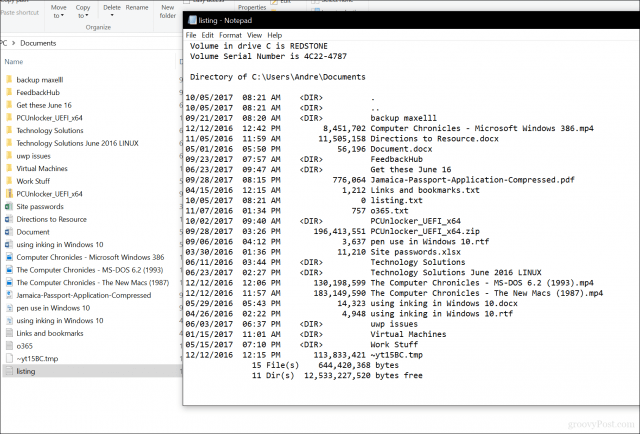Screen dimensions: 640x434
Task: Click 'Site passwords' file name in Explorer
Action: pyautogui.click(x=40, y=207)
